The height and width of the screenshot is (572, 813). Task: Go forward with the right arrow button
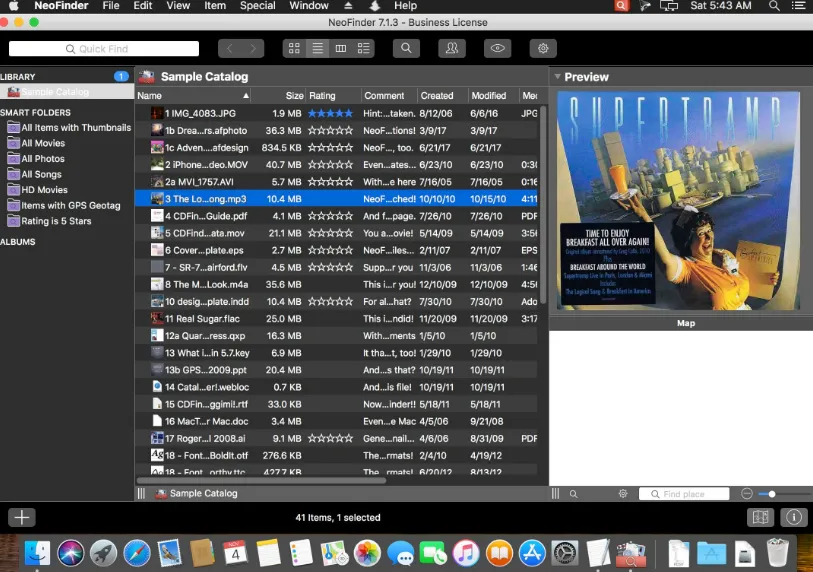[253, 48]
